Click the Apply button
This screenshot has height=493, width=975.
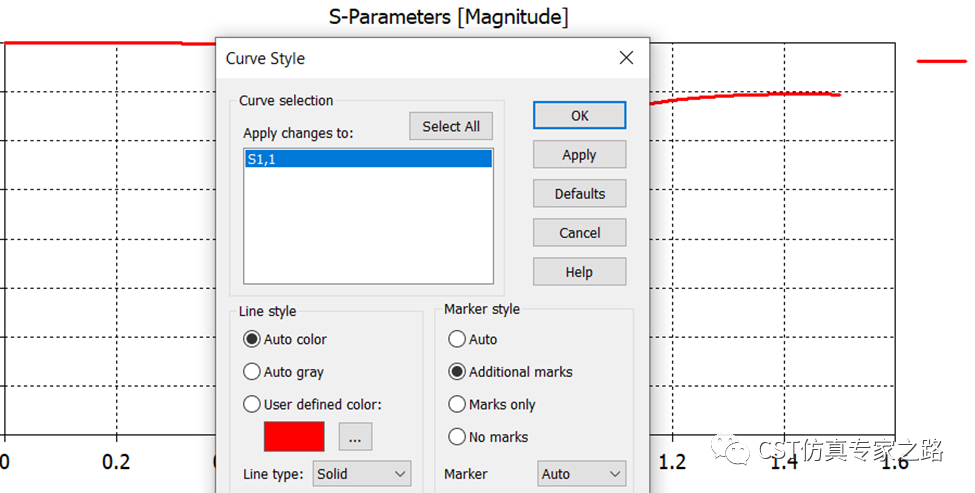point(580,155)
